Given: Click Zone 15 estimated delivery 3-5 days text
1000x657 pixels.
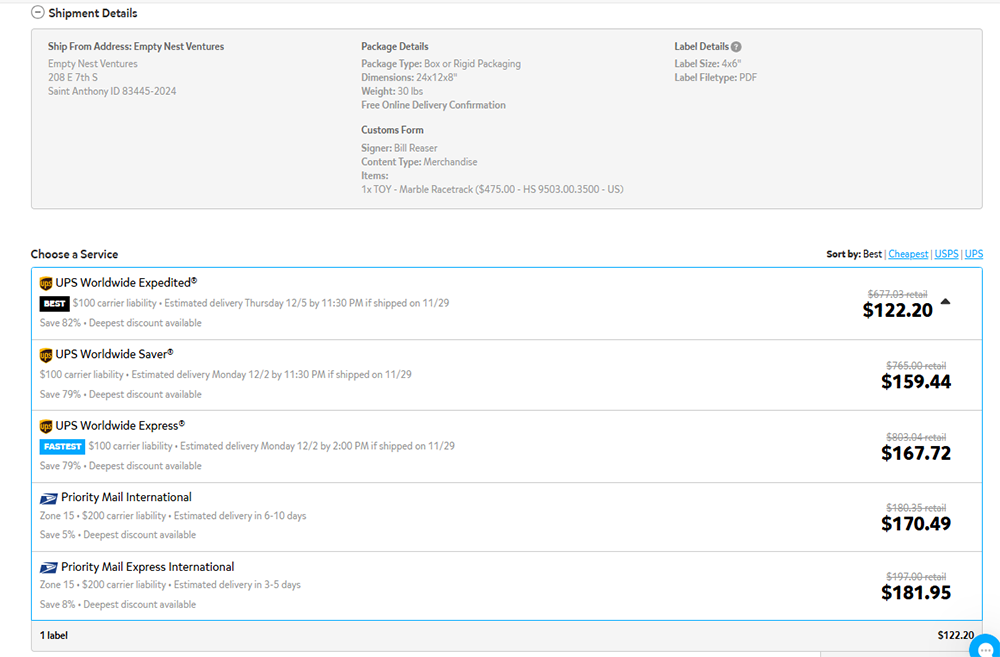Looking at the screenshot, I should tap(170, 585).
